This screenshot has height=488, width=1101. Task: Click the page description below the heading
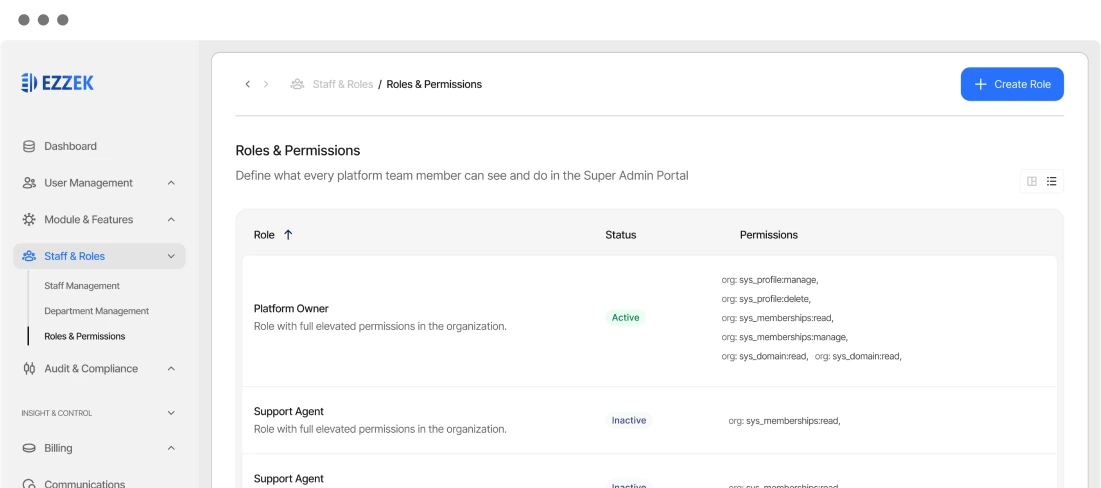point(462,176)
